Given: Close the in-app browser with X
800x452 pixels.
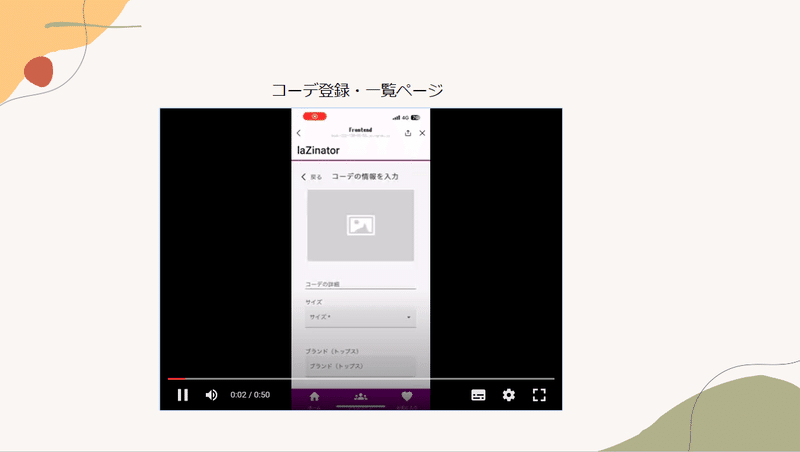Looking at the screenshot, I should [x=422, y=133].
